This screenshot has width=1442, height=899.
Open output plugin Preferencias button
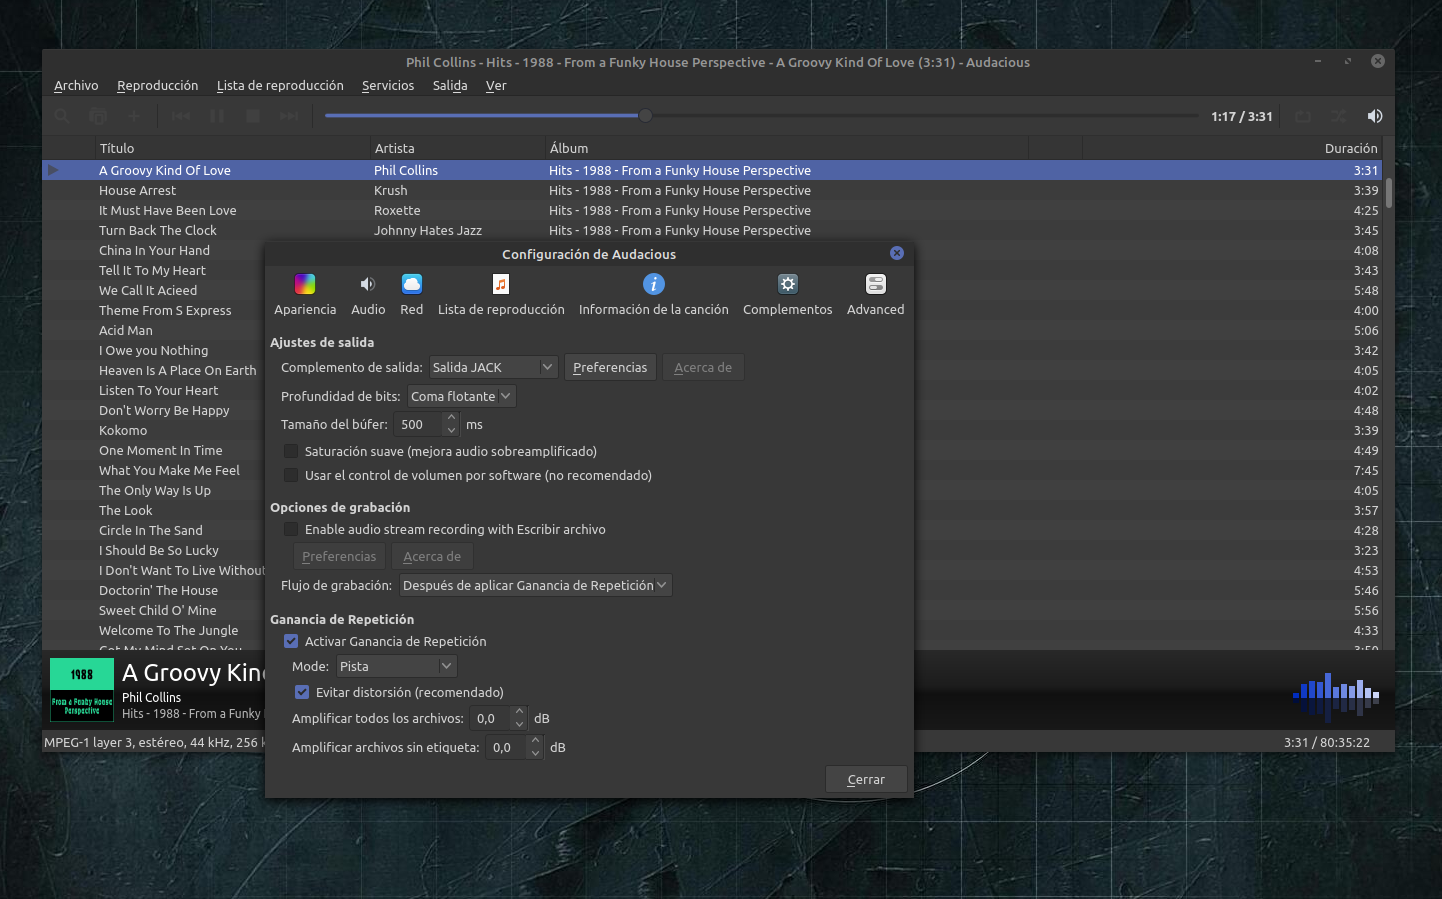610,368
